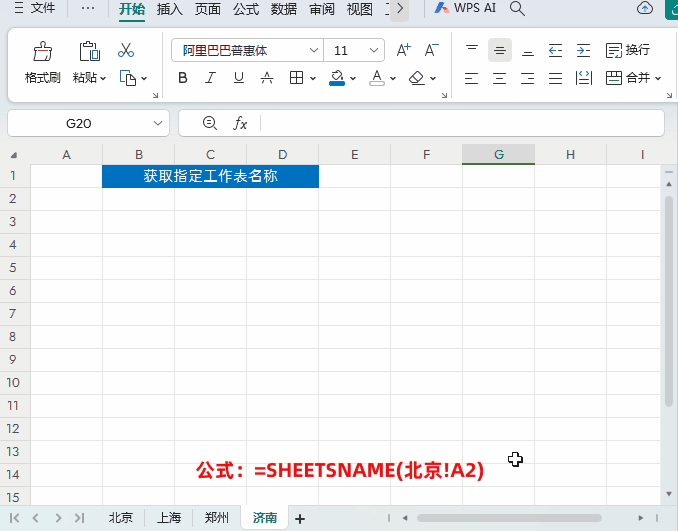This screenshot has width=678, height=531.
Task: Open the search magnifier icon
Action: coord(517,8)
